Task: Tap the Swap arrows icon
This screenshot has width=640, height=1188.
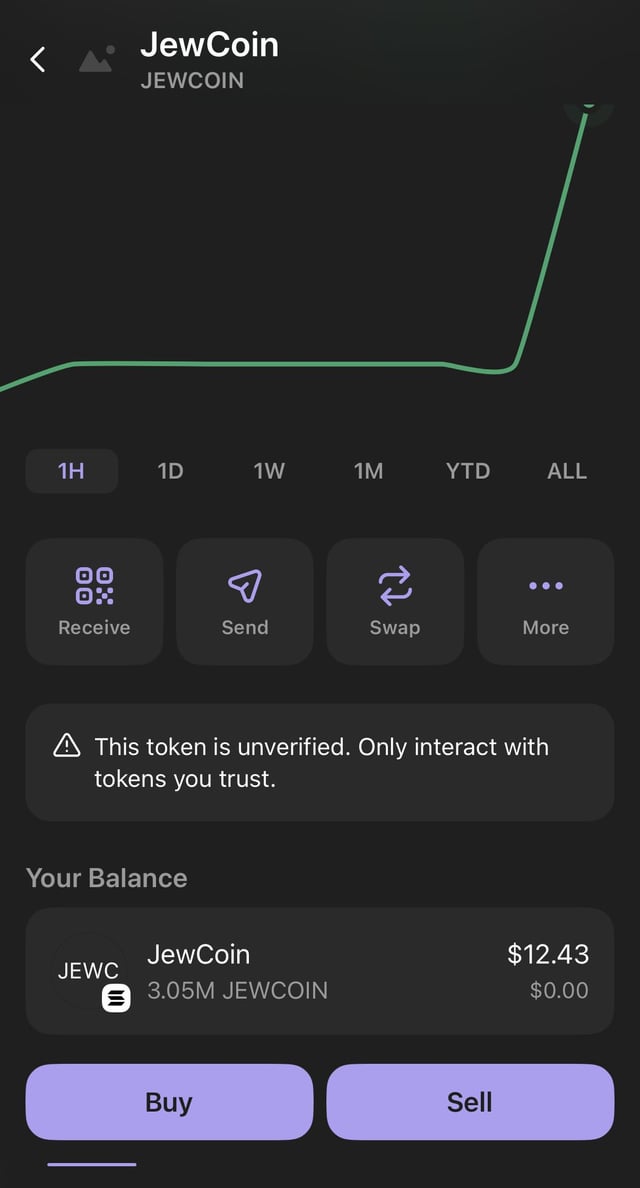Action: coord(395,586)
